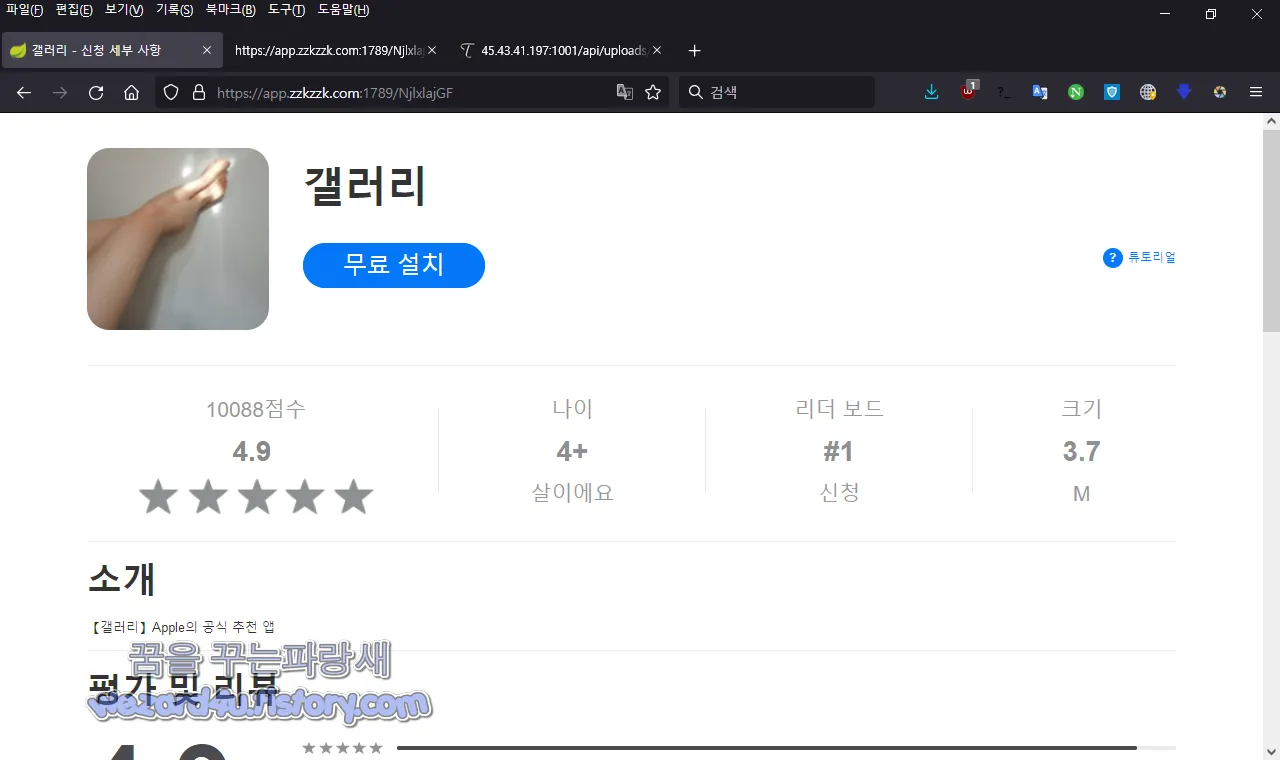Close the app.zzkzzk.com tab
This screenshot has height=760, width=1280.
click(432, 50)
